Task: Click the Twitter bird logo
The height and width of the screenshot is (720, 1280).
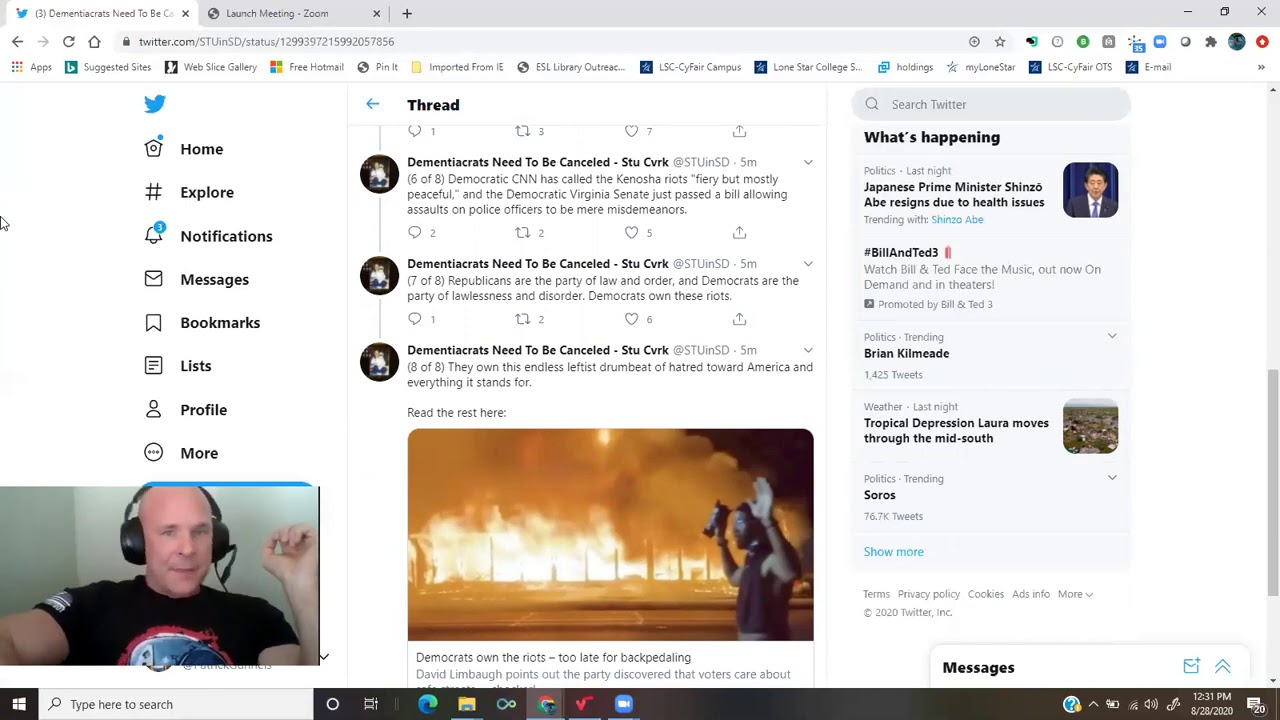Action: (x=154, y=104)
